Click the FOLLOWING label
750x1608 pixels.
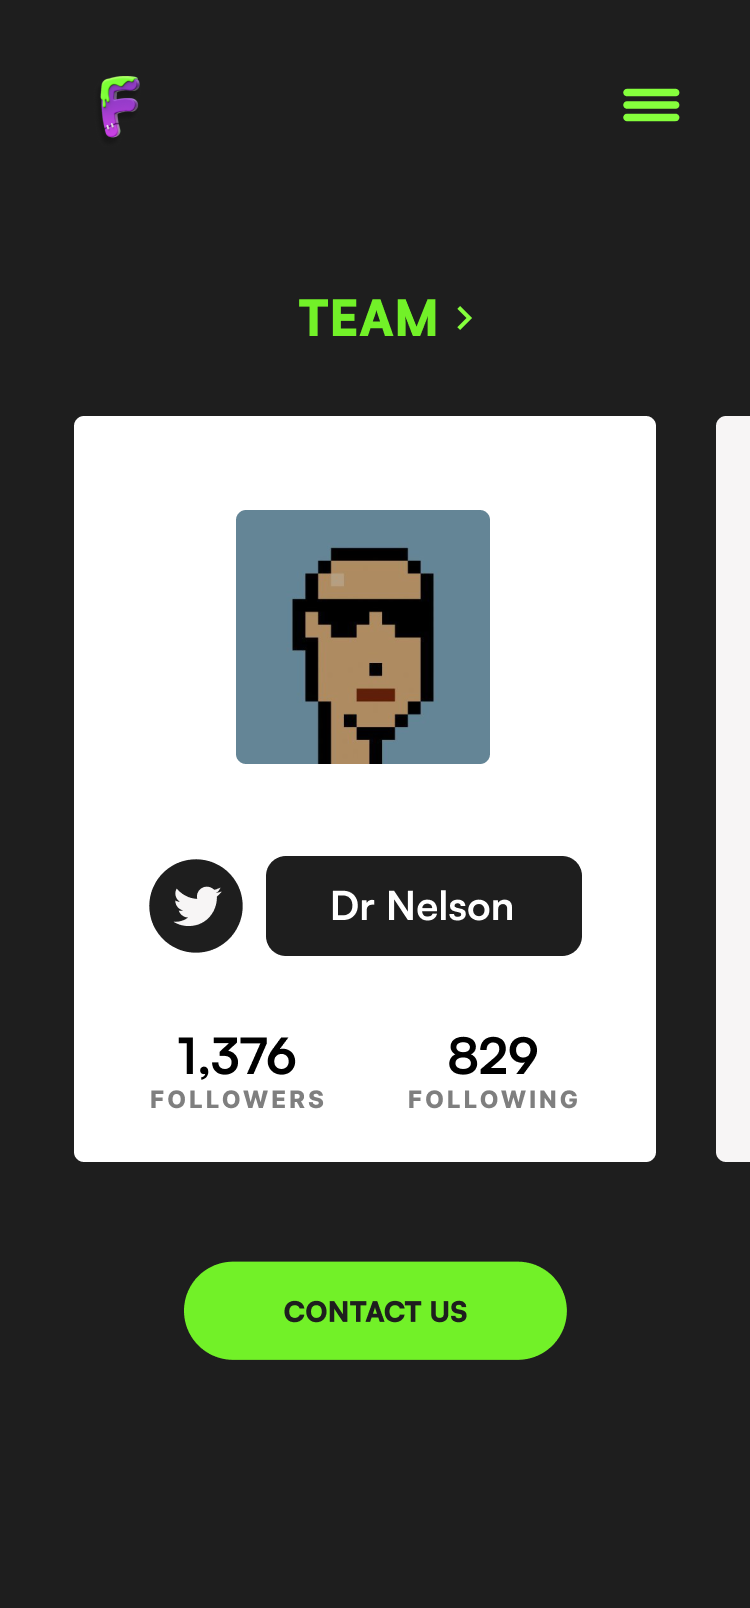tap(494, 1100)
